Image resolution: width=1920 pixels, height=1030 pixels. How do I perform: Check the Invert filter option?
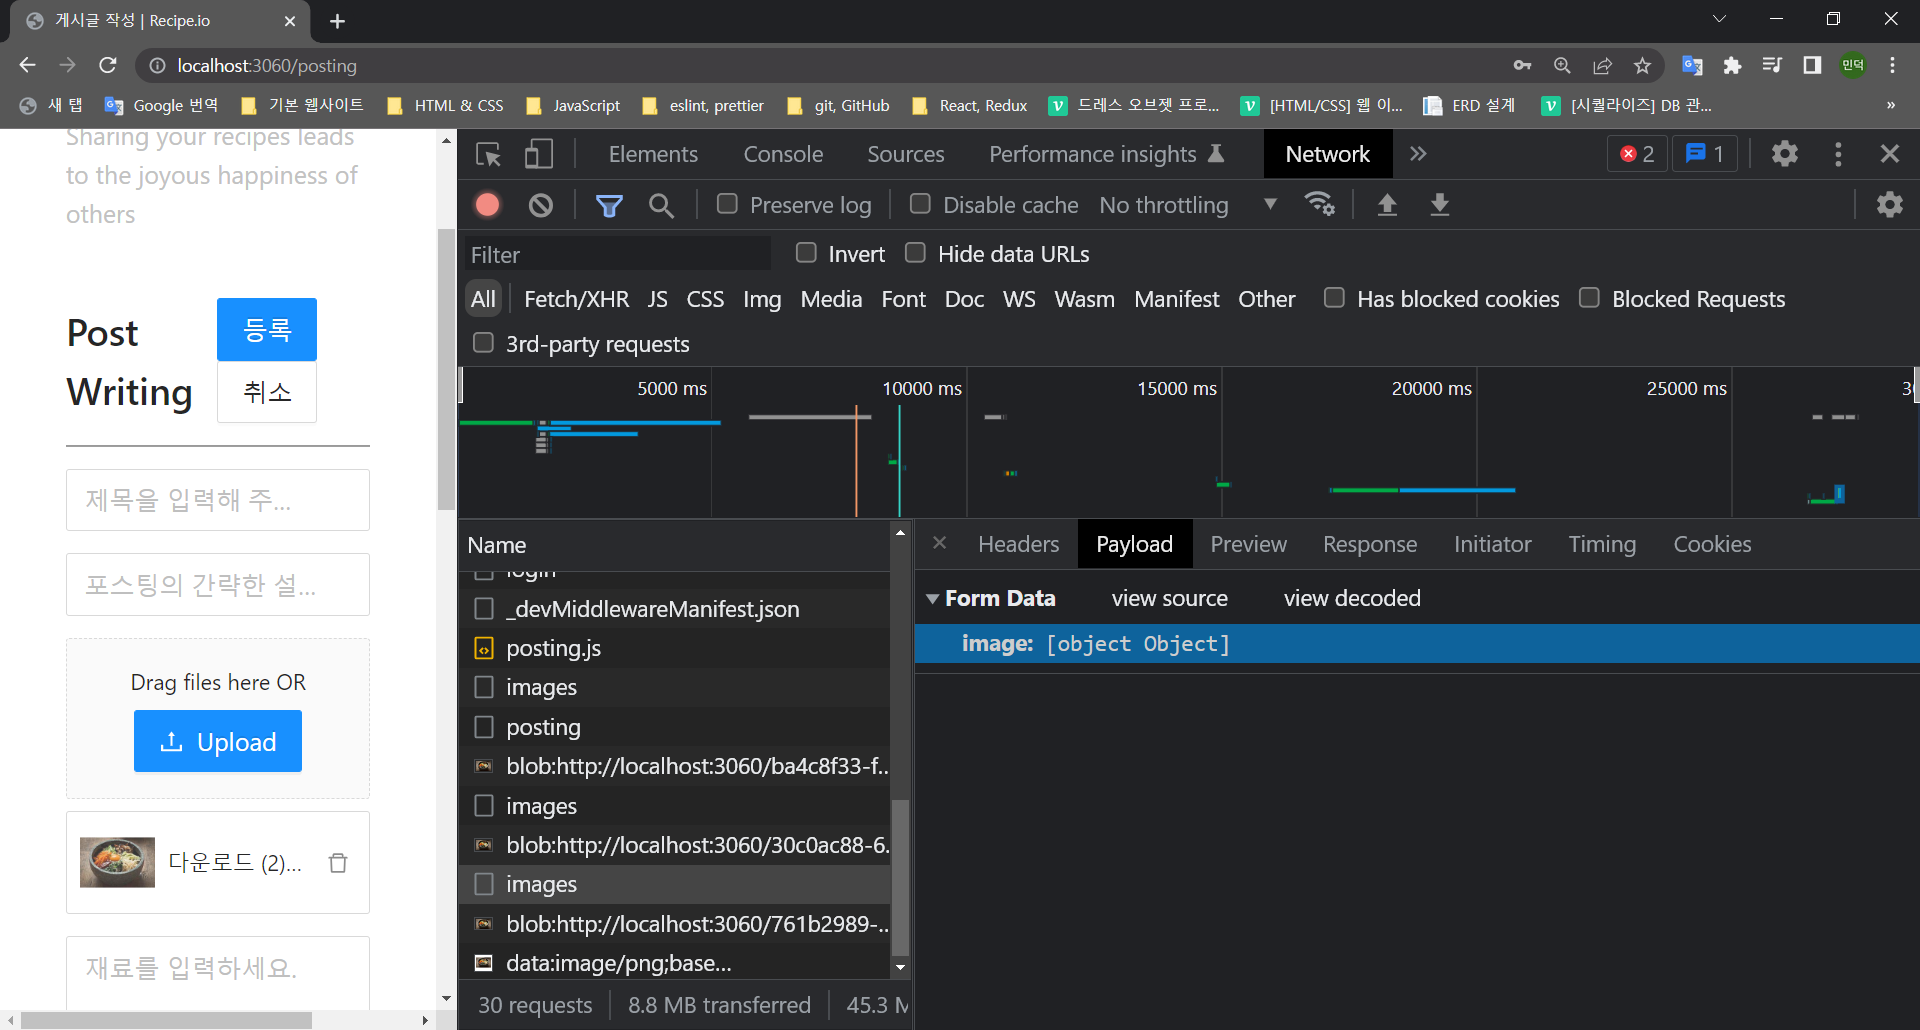point(806,253)
